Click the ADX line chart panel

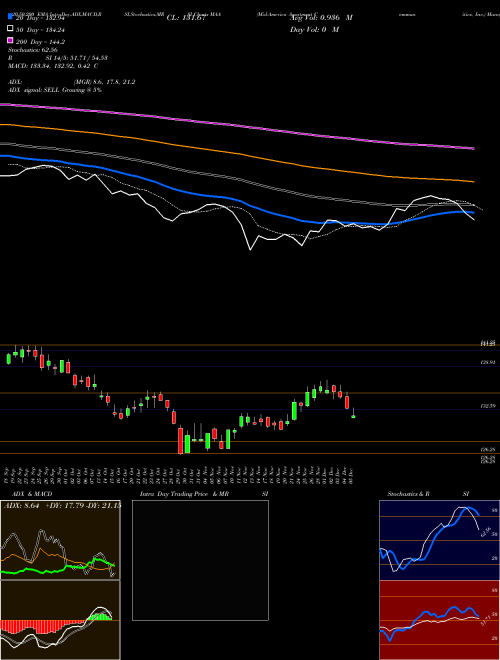(60, 540)
